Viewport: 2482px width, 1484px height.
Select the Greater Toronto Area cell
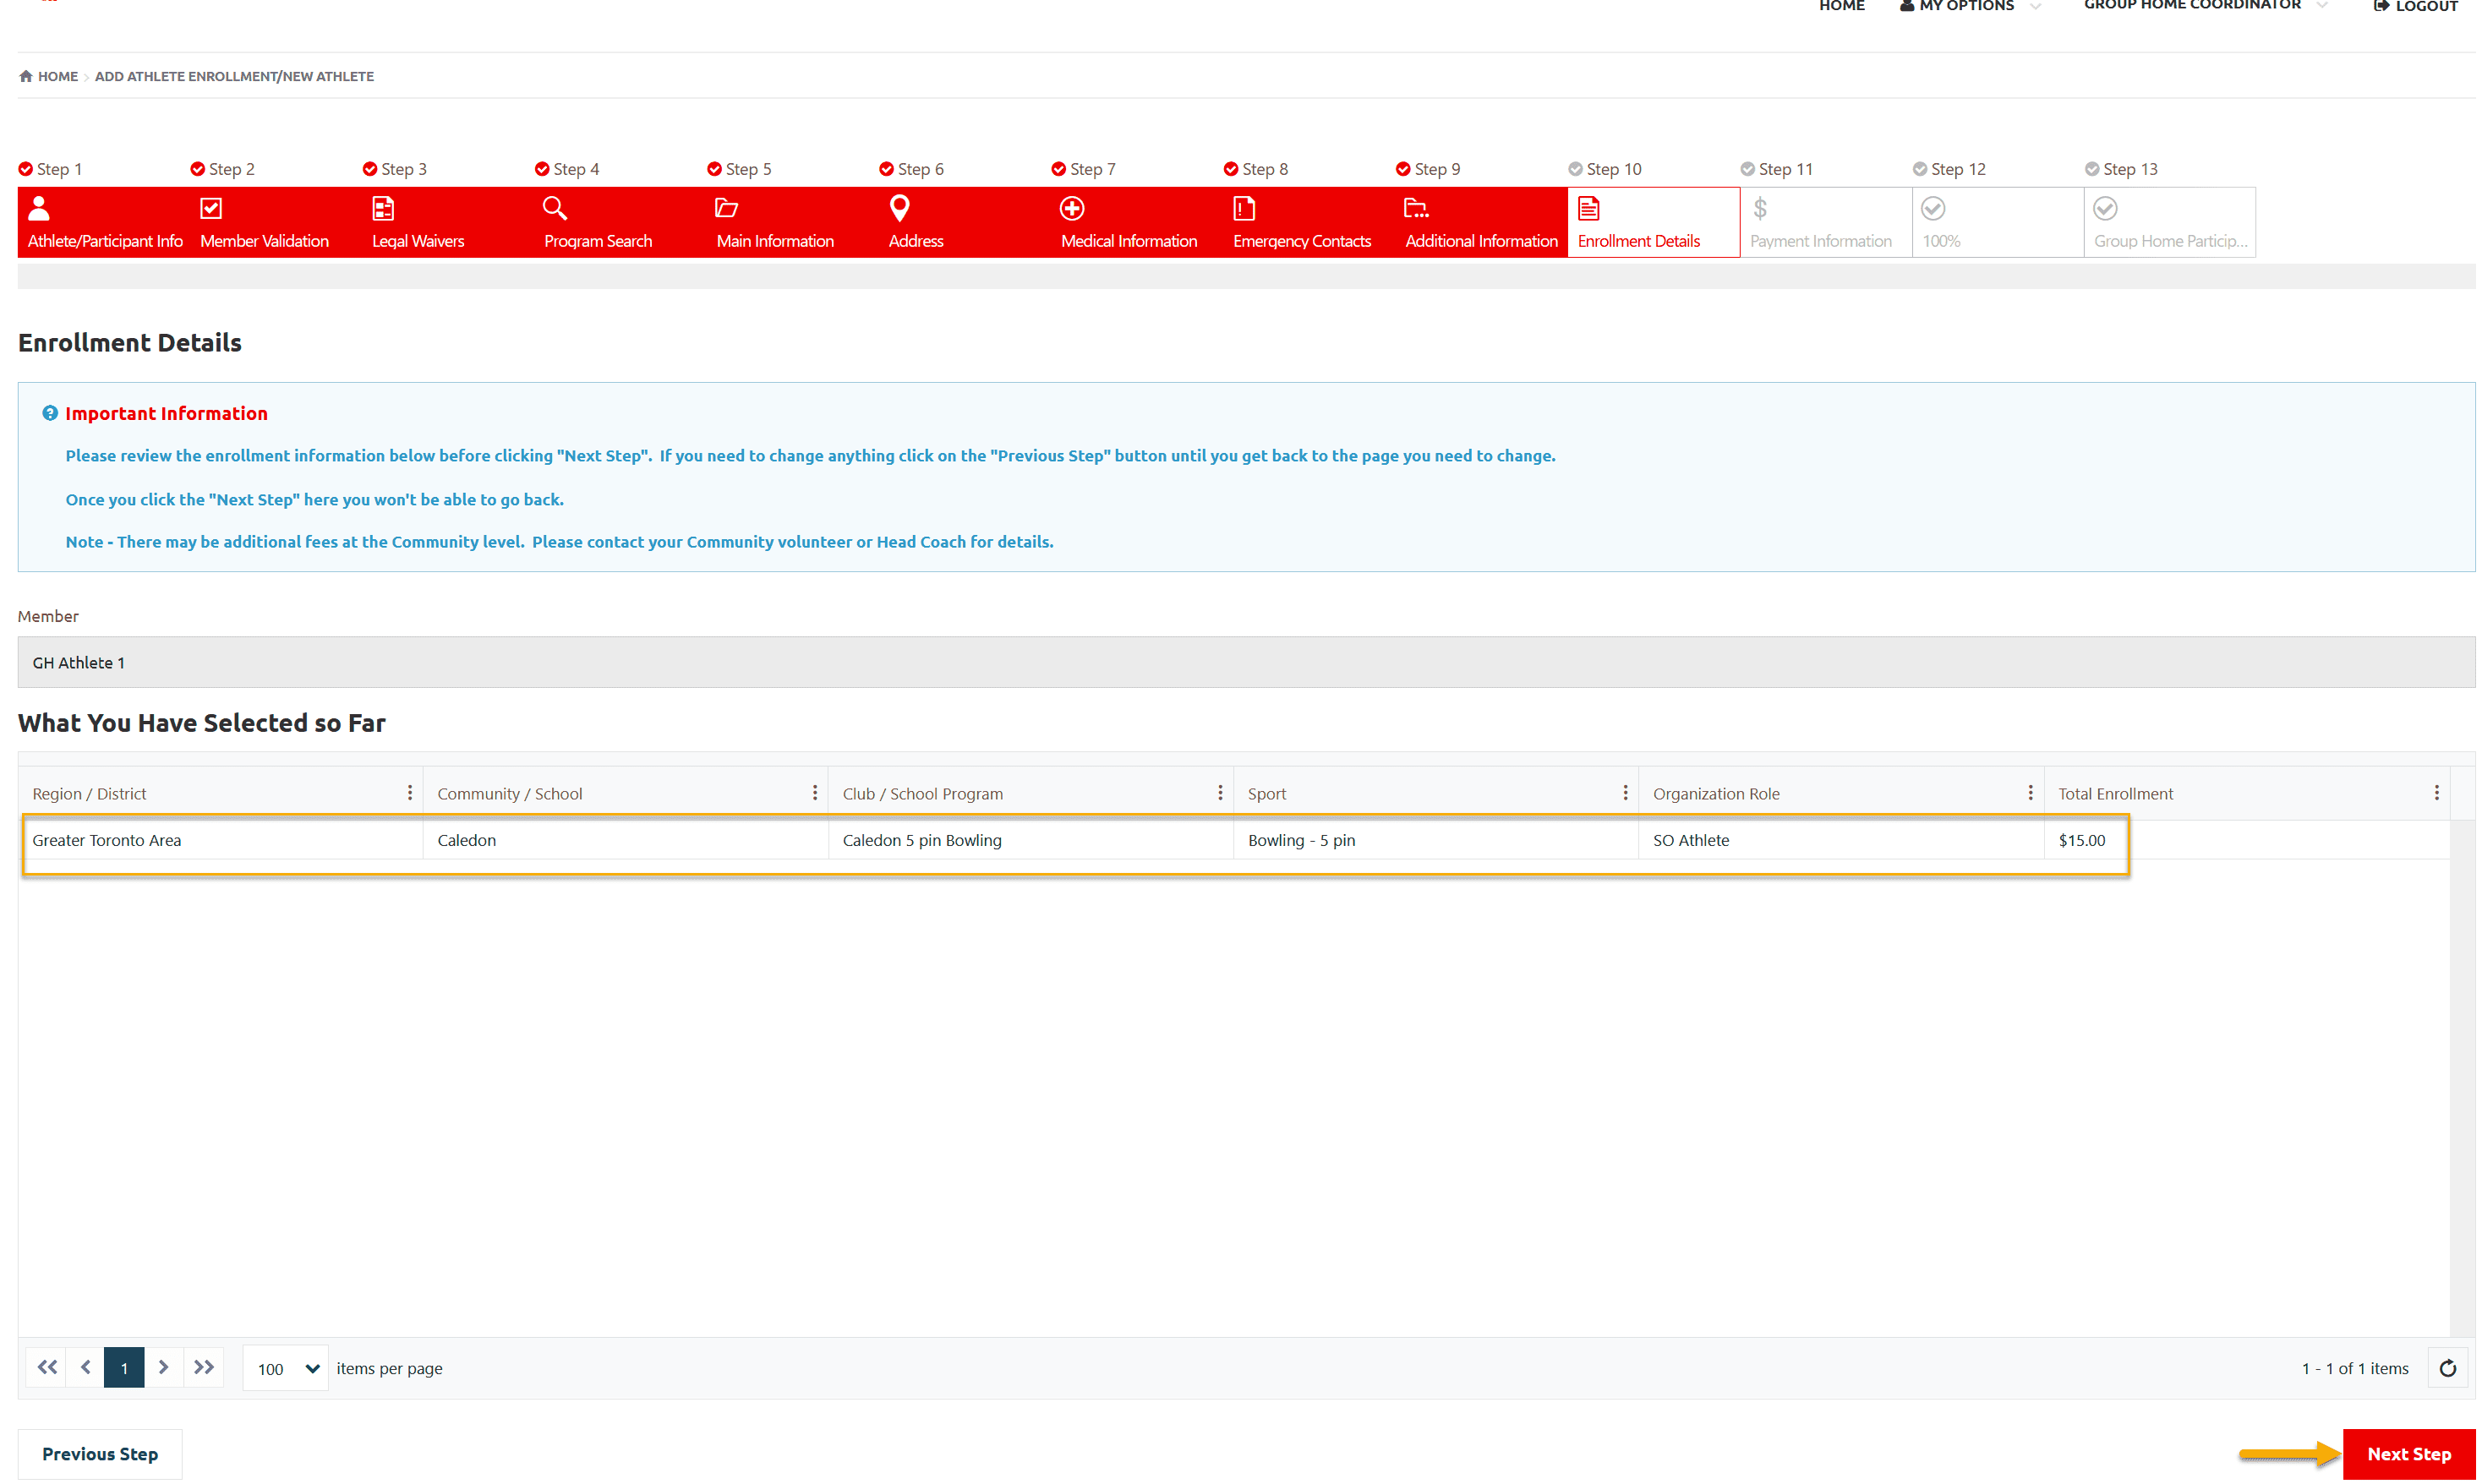(222, 840)
